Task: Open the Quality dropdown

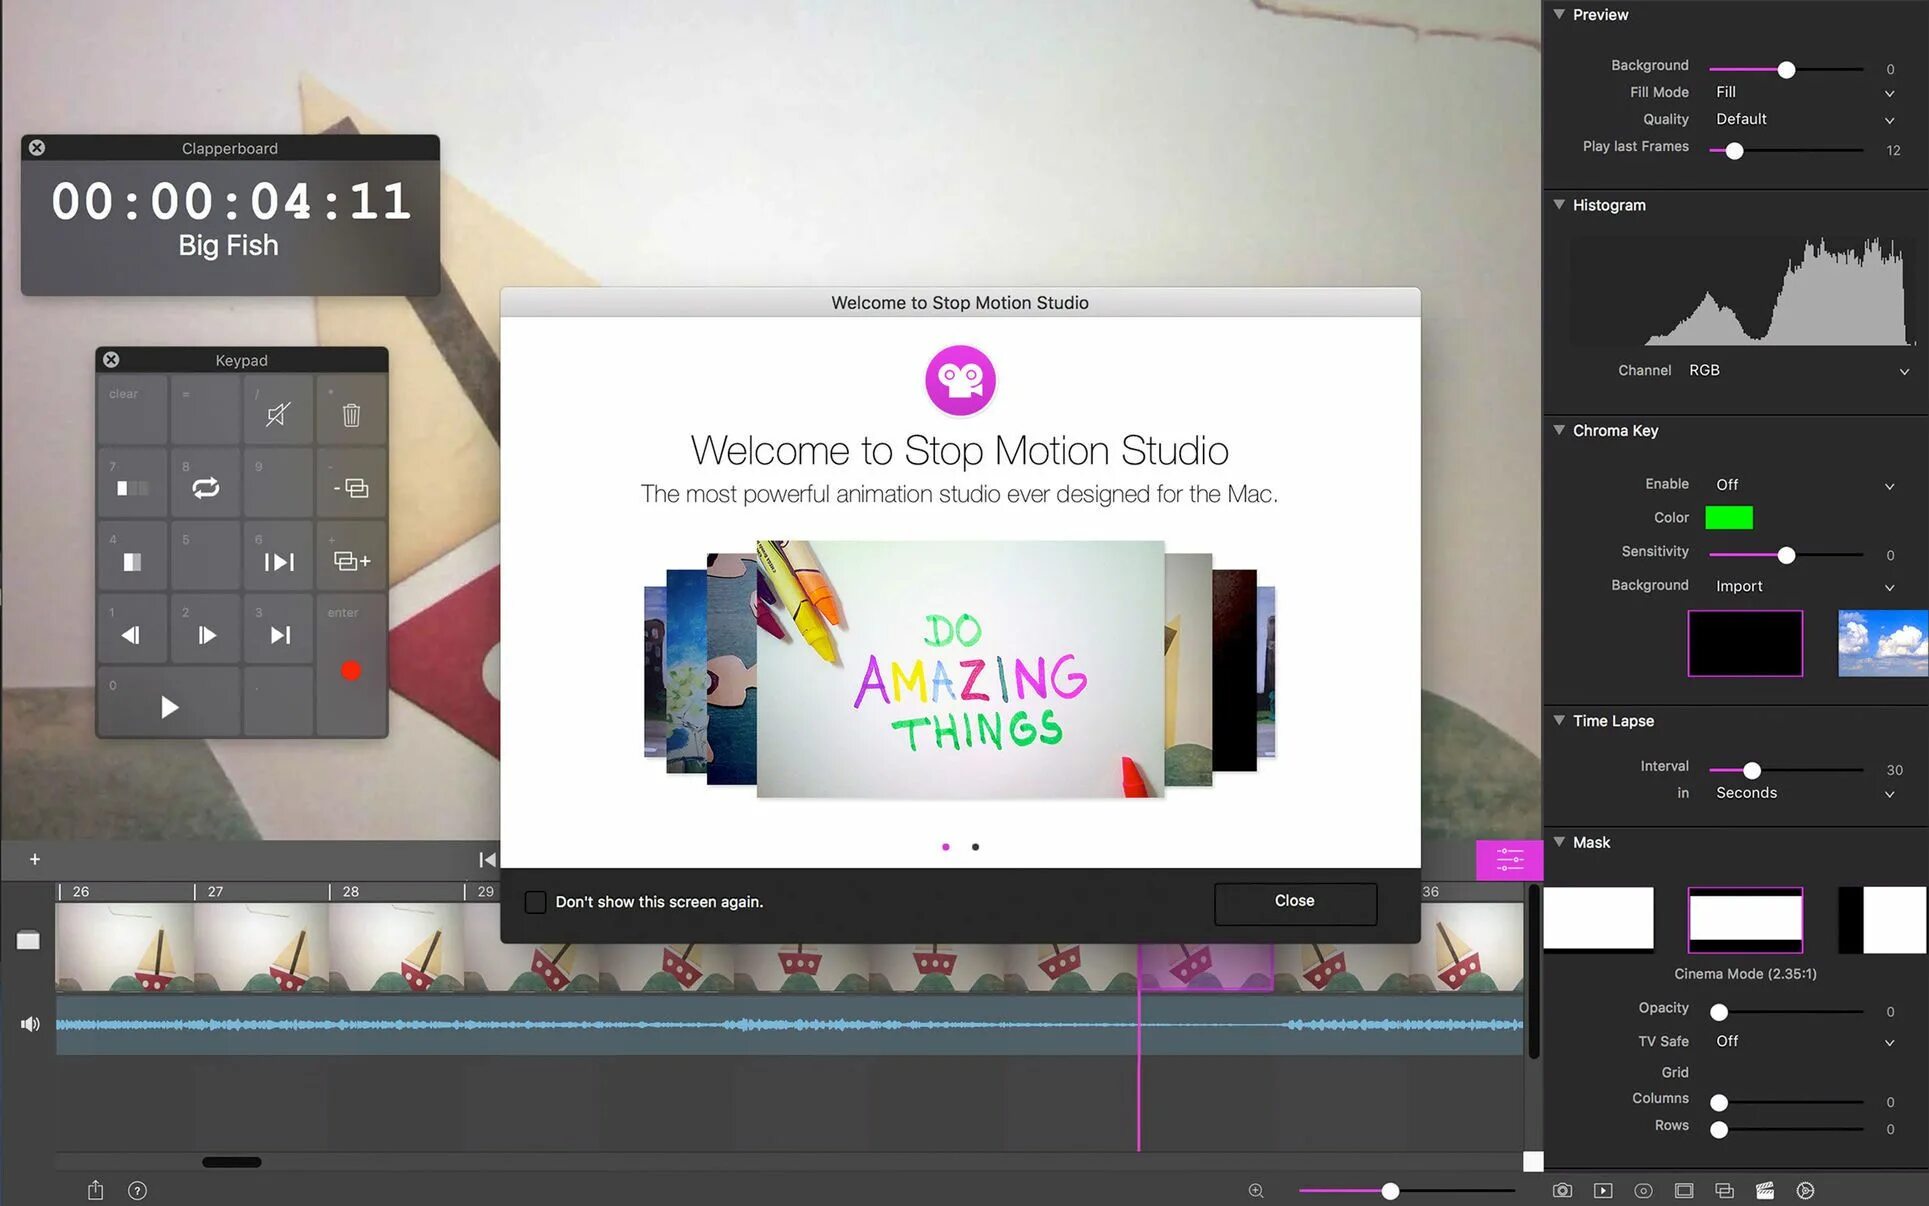Action: 1805,119
